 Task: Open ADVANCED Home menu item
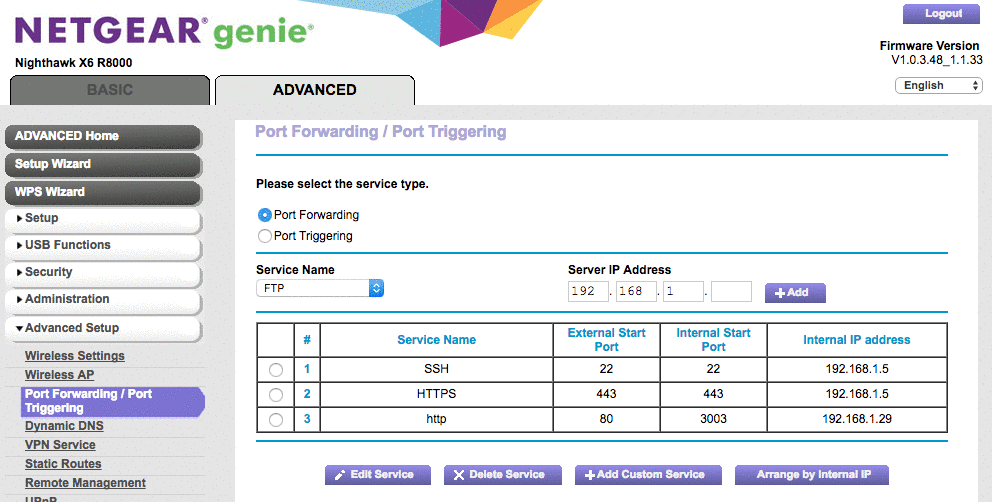click(x=103, y=136)
